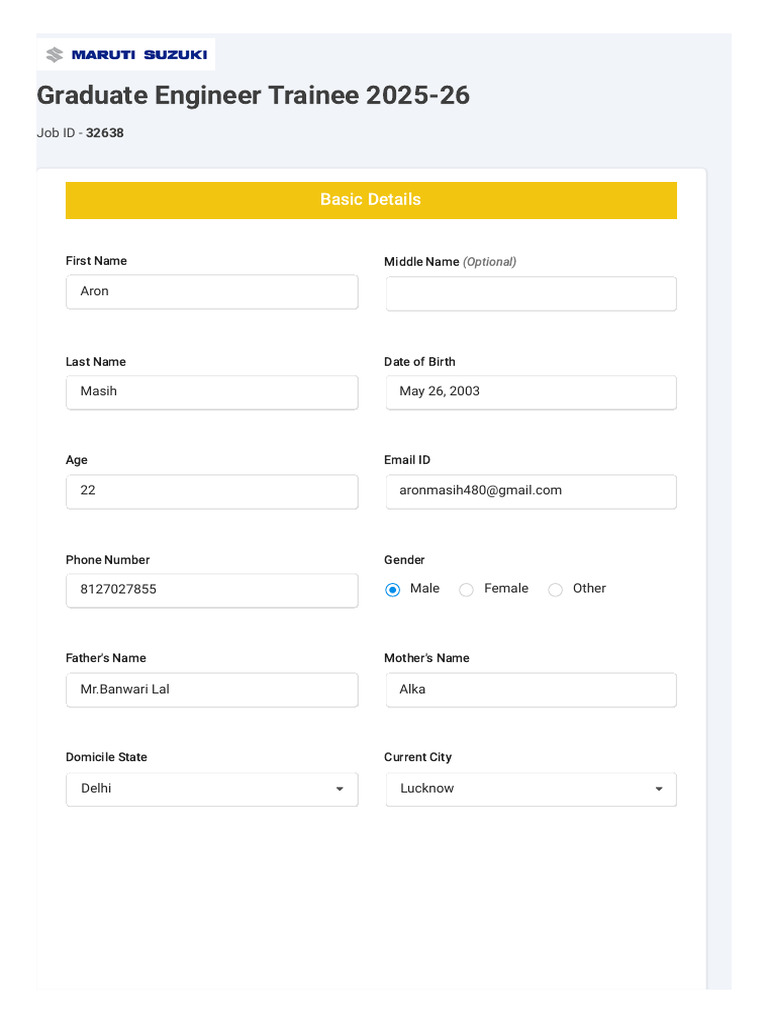
Task: Click the Last Name field containing Masih
Action: pos(212,392)
